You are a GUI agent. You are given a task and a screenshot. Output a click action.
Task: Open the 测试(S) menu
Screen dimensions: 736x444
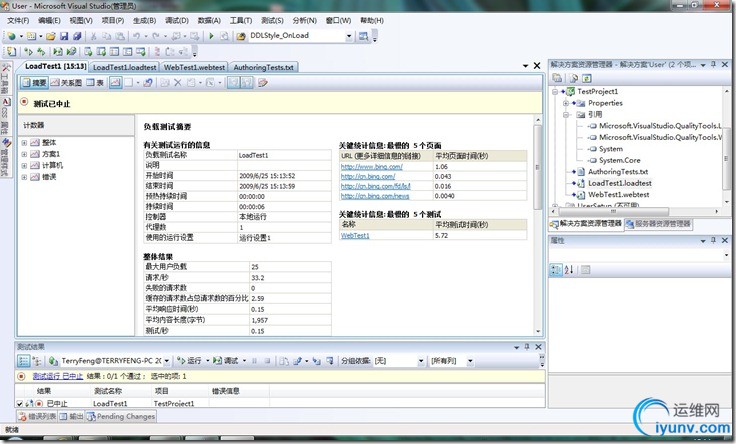point(272,21)
